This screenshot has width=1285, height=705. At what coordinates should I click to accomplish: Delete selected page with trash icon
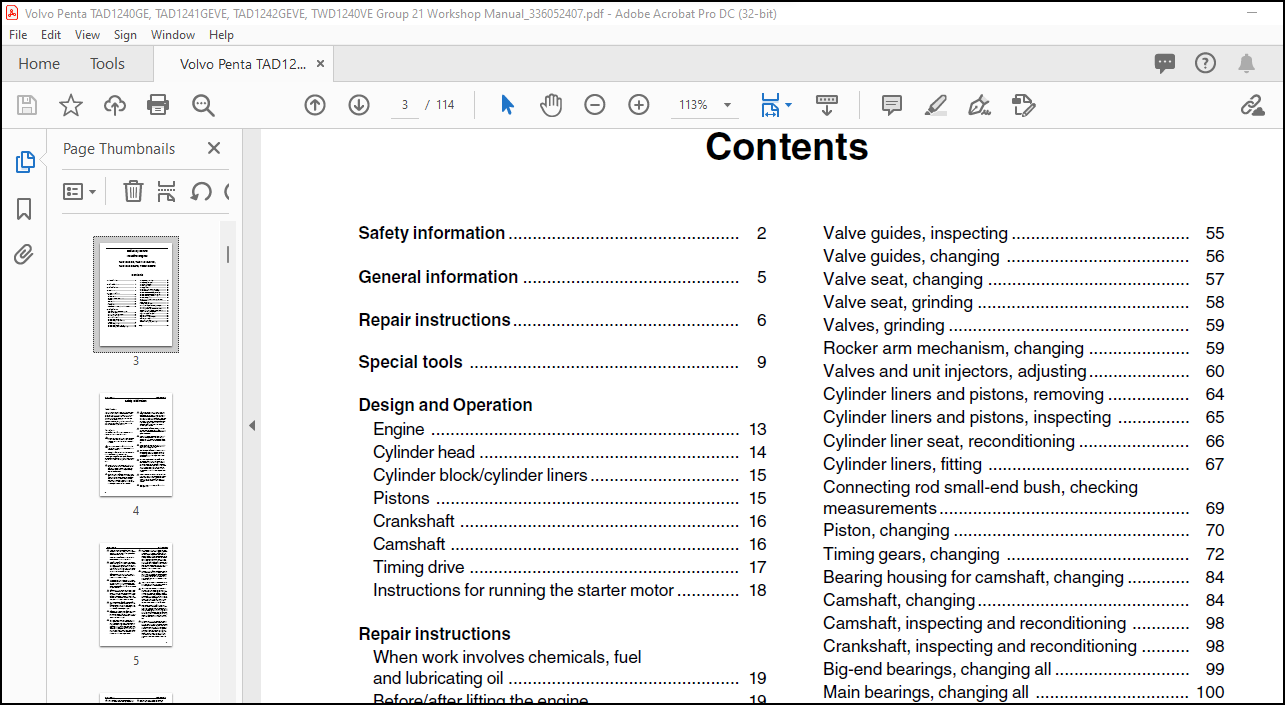133,191
